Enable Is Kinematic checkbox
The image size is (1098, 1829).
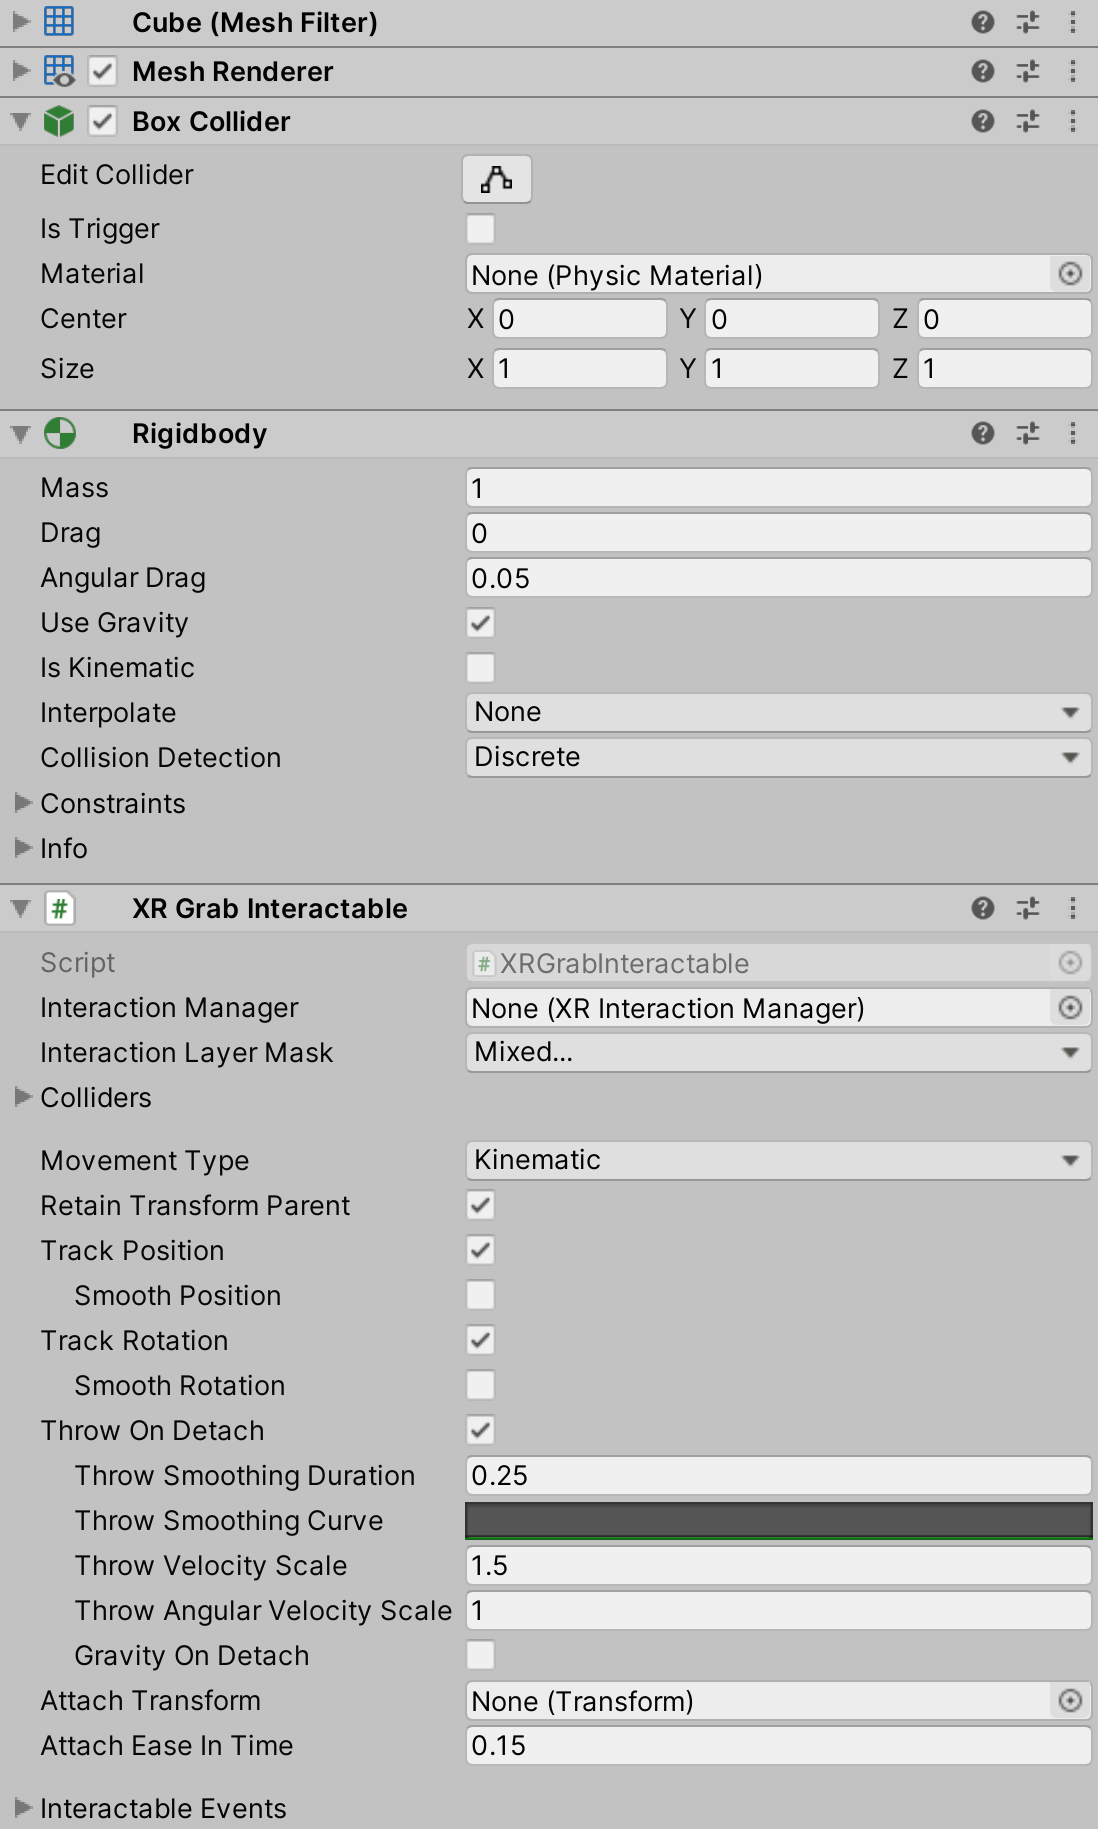(481, 668)
